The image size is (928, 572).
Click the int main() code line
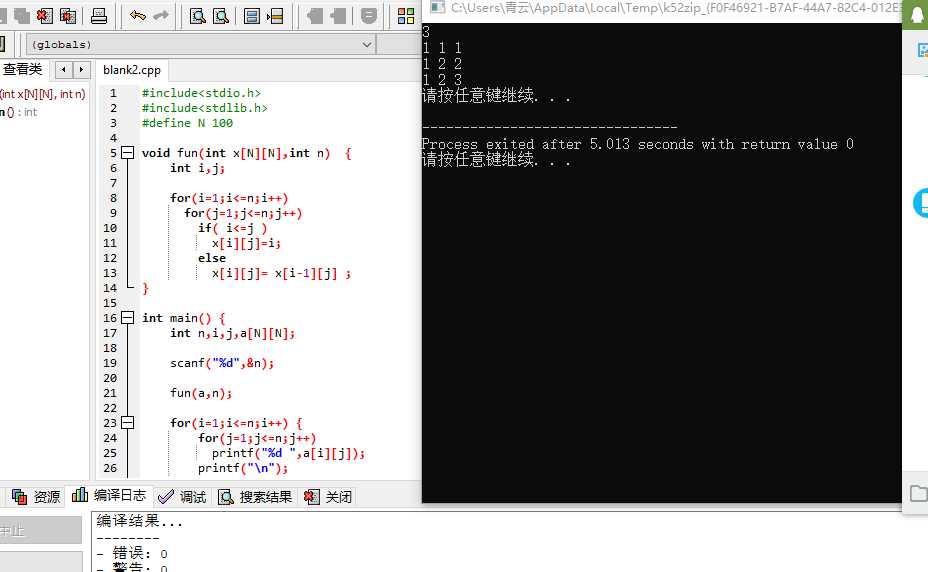click(183, 319)
